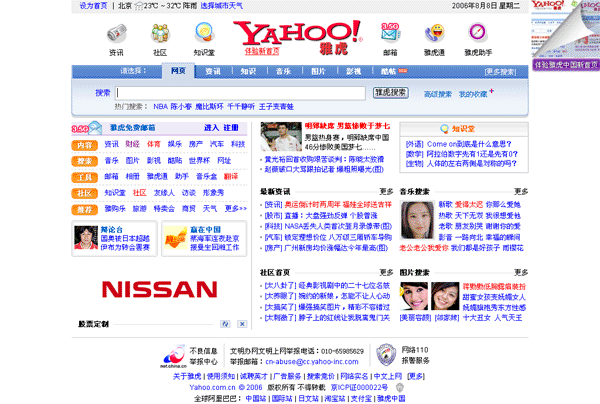Click the second photo in 图片搜索
The image size is (600, 404).
(x=445, y=296)
